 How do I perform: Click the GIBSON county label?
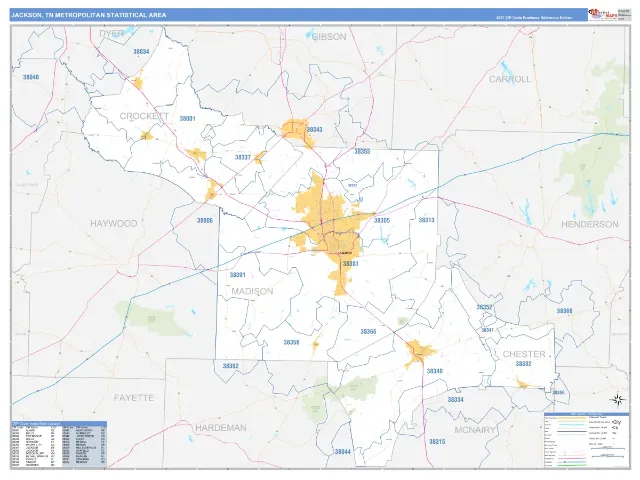click(x=329, y=37)
